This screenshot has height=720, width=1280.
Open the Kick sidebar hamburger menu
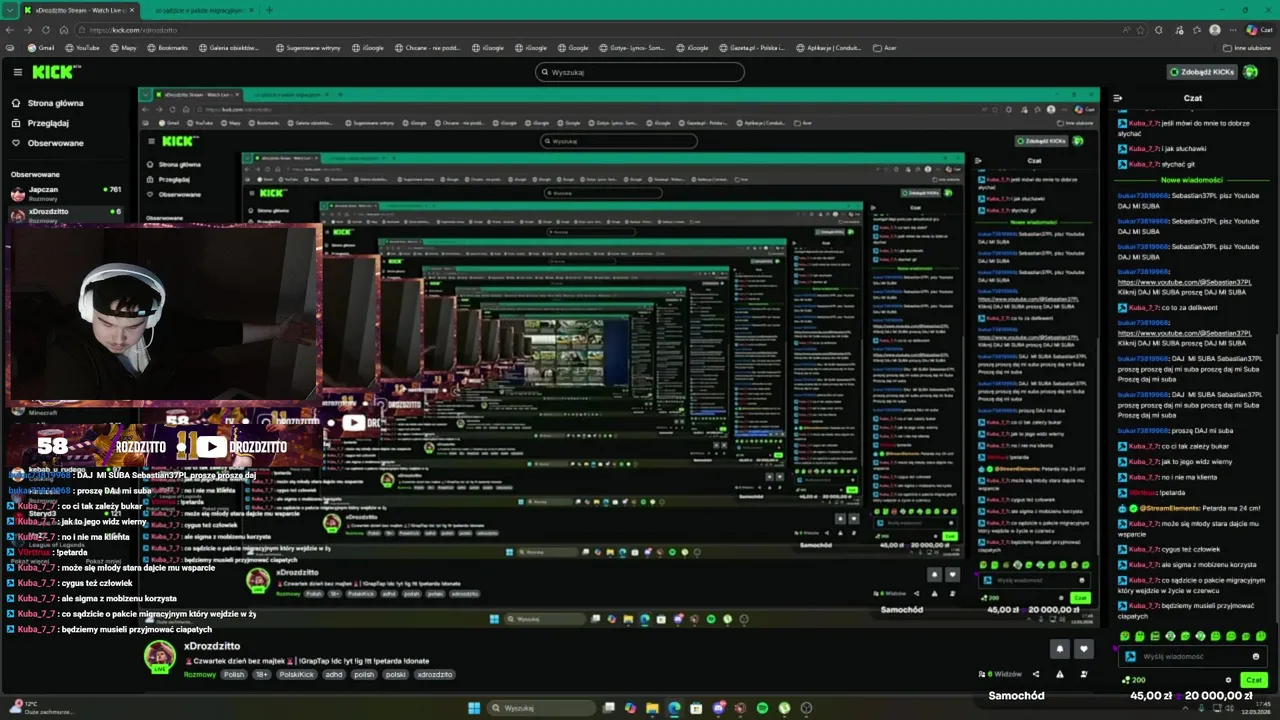click(x=17, y=72)
